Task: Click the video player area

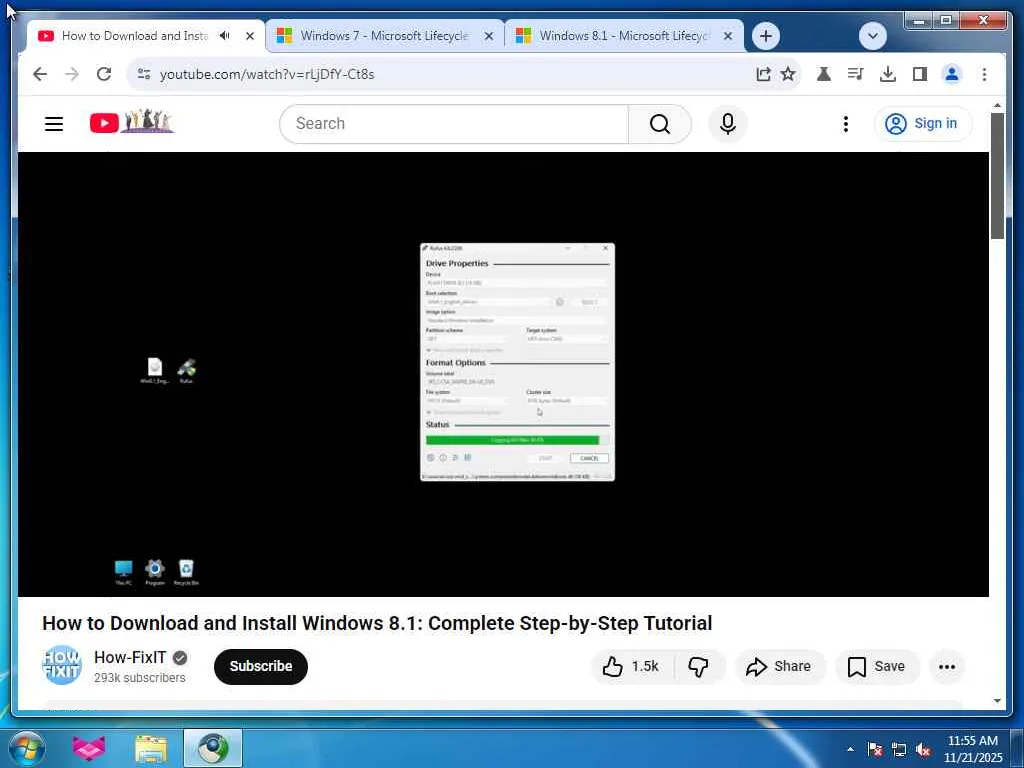Action: [503, 374]
